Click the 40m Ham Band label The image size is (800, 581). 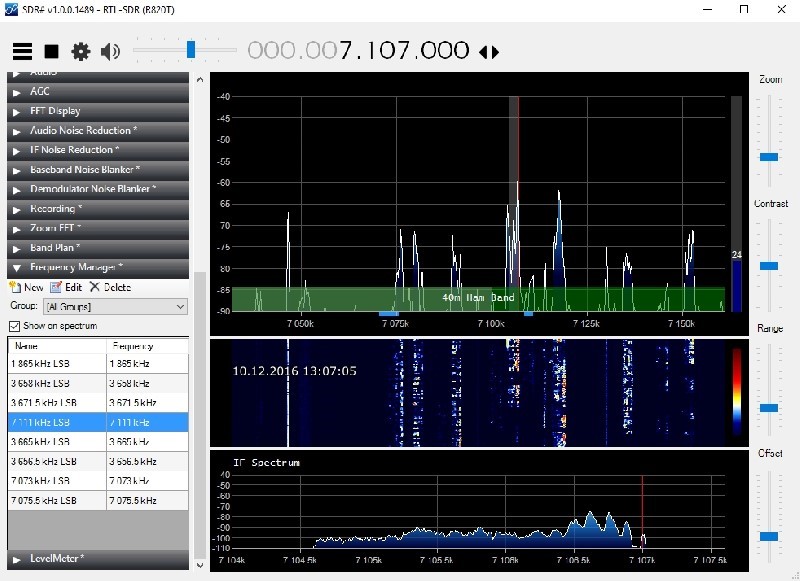(x=478, y=297)
